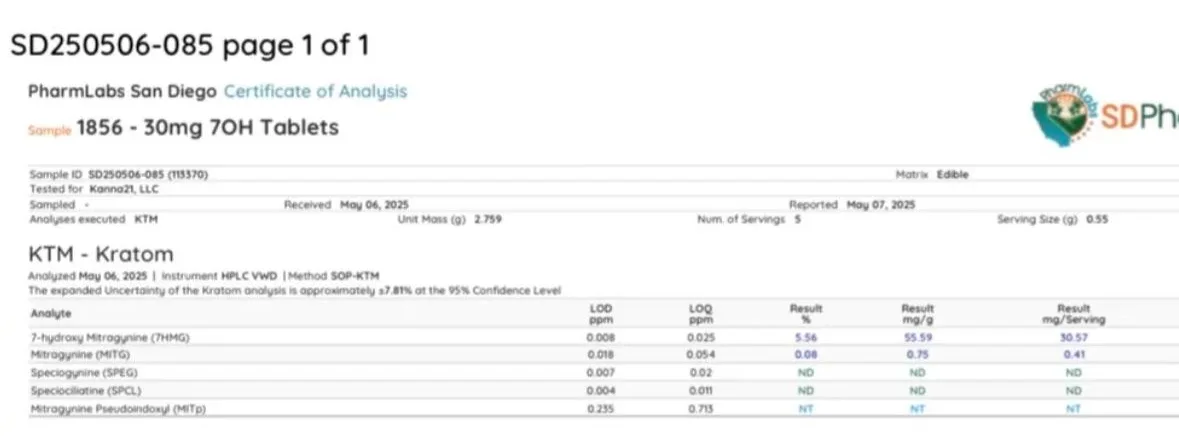
Task: Click 'Speciociliatine (SPCL)' row label
Action: click(x=86, y=390)
